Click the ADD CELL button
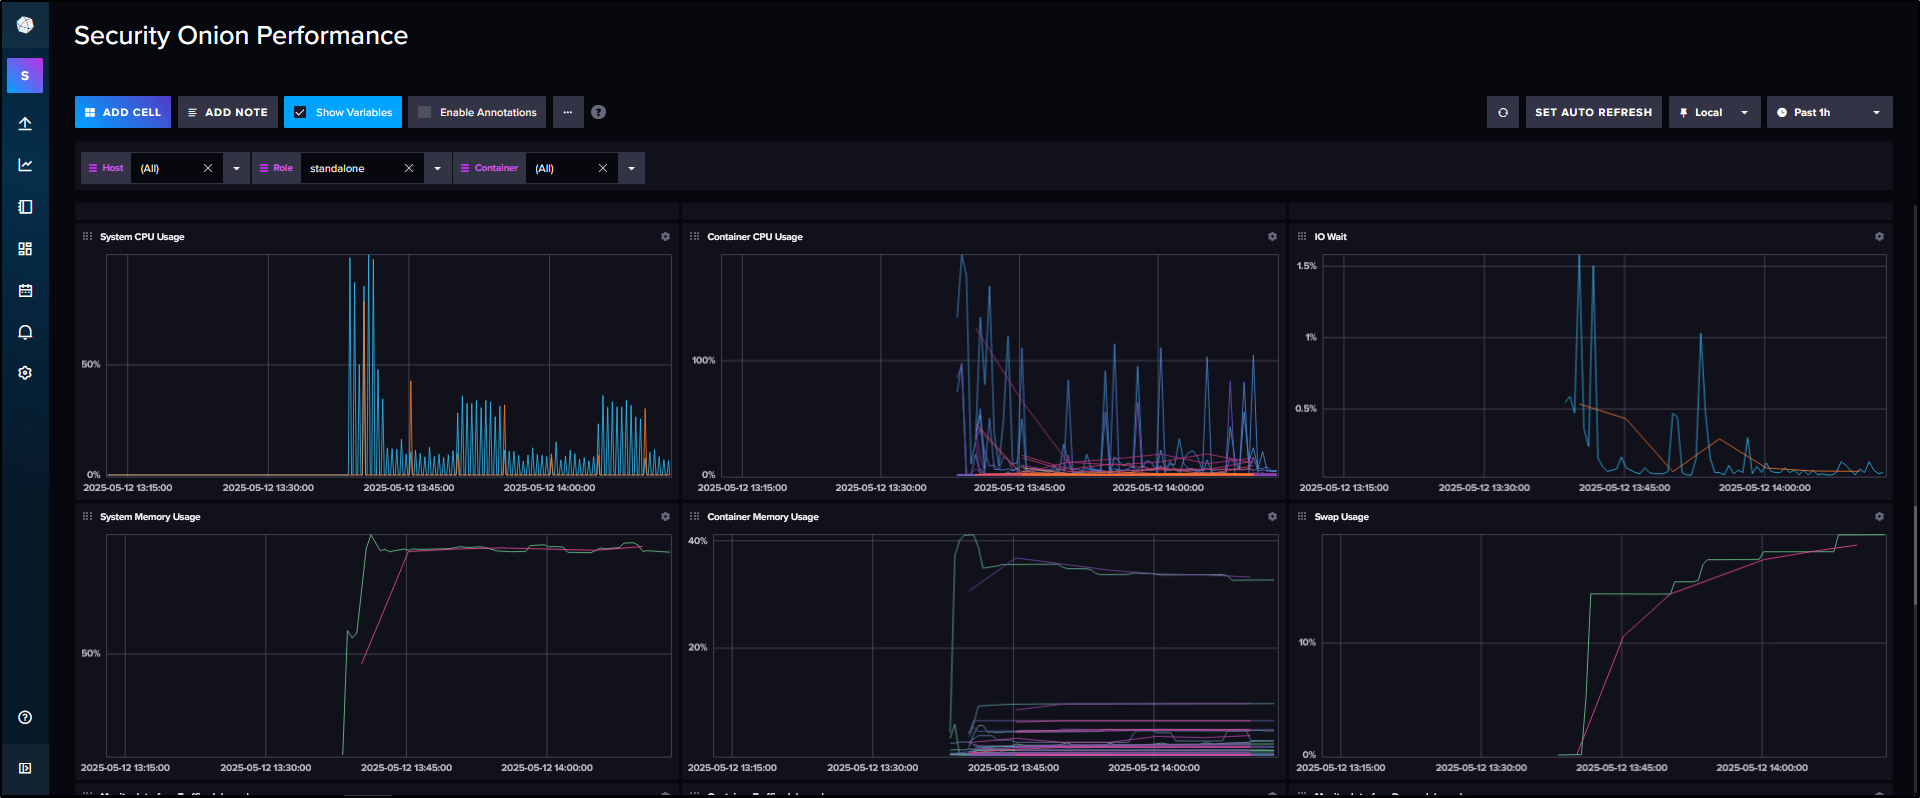The height and width of the screenshot is (798, 1920). [x=123, y=112]
